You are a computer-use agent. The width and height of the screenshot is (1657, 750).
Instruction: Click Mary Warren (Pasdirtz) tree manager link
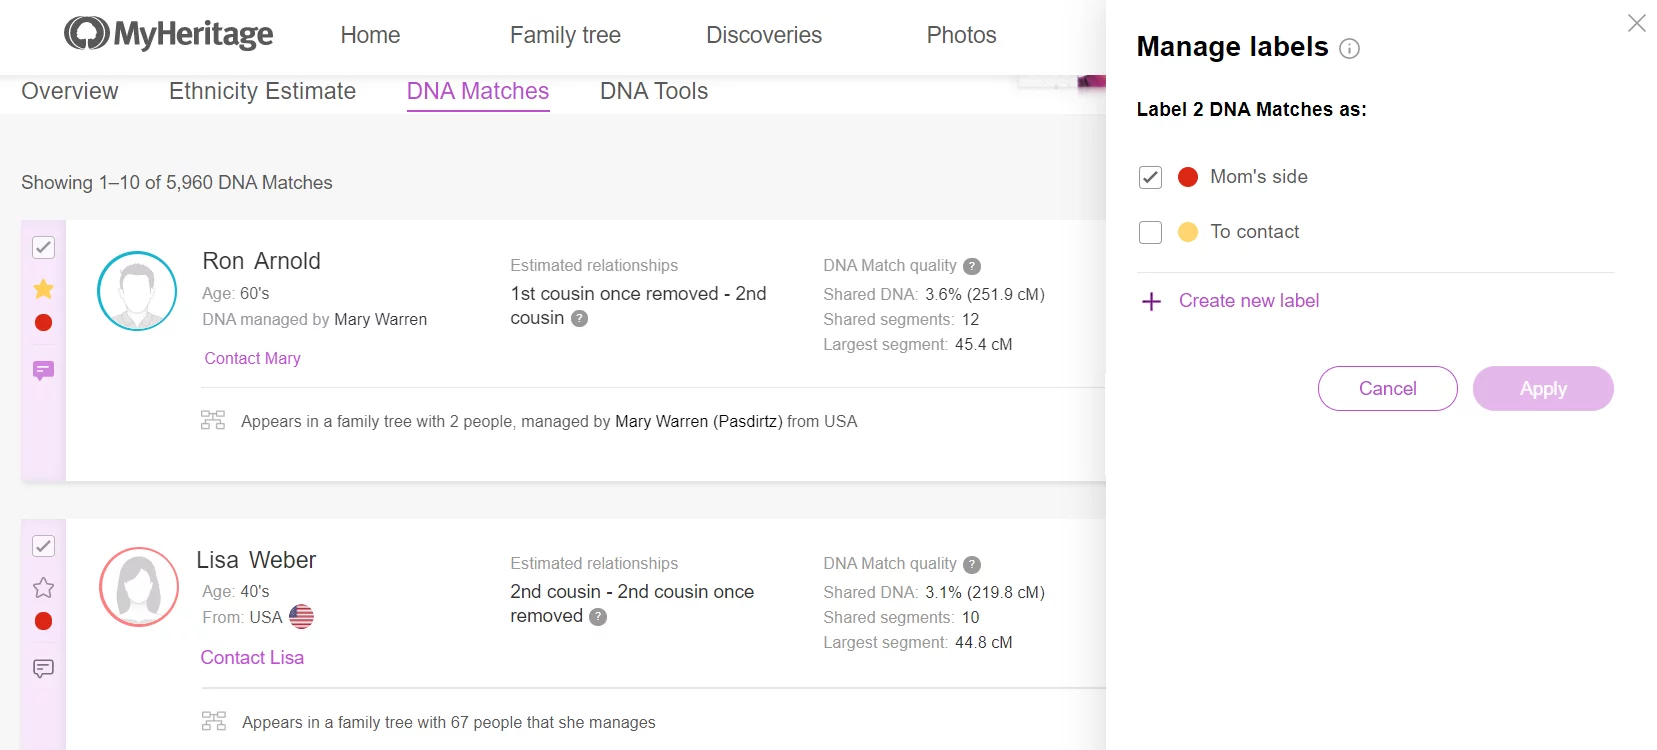tap(698, 421)
